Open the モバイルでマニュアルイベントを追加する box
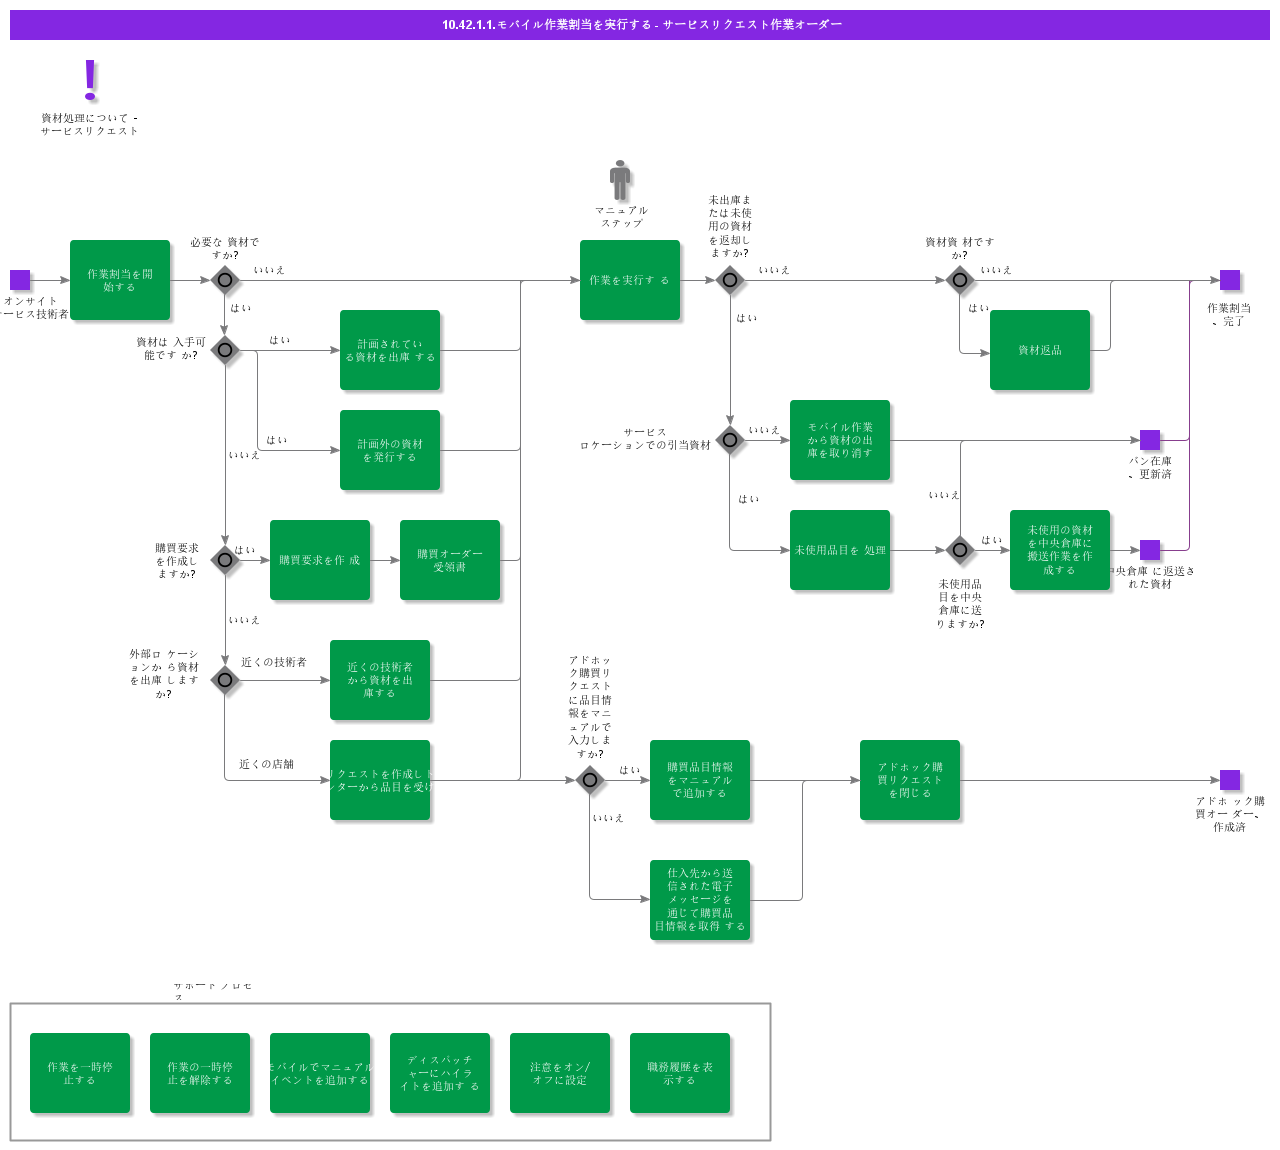This screenshot has width=1280, height=1150. click(320, 1073)
